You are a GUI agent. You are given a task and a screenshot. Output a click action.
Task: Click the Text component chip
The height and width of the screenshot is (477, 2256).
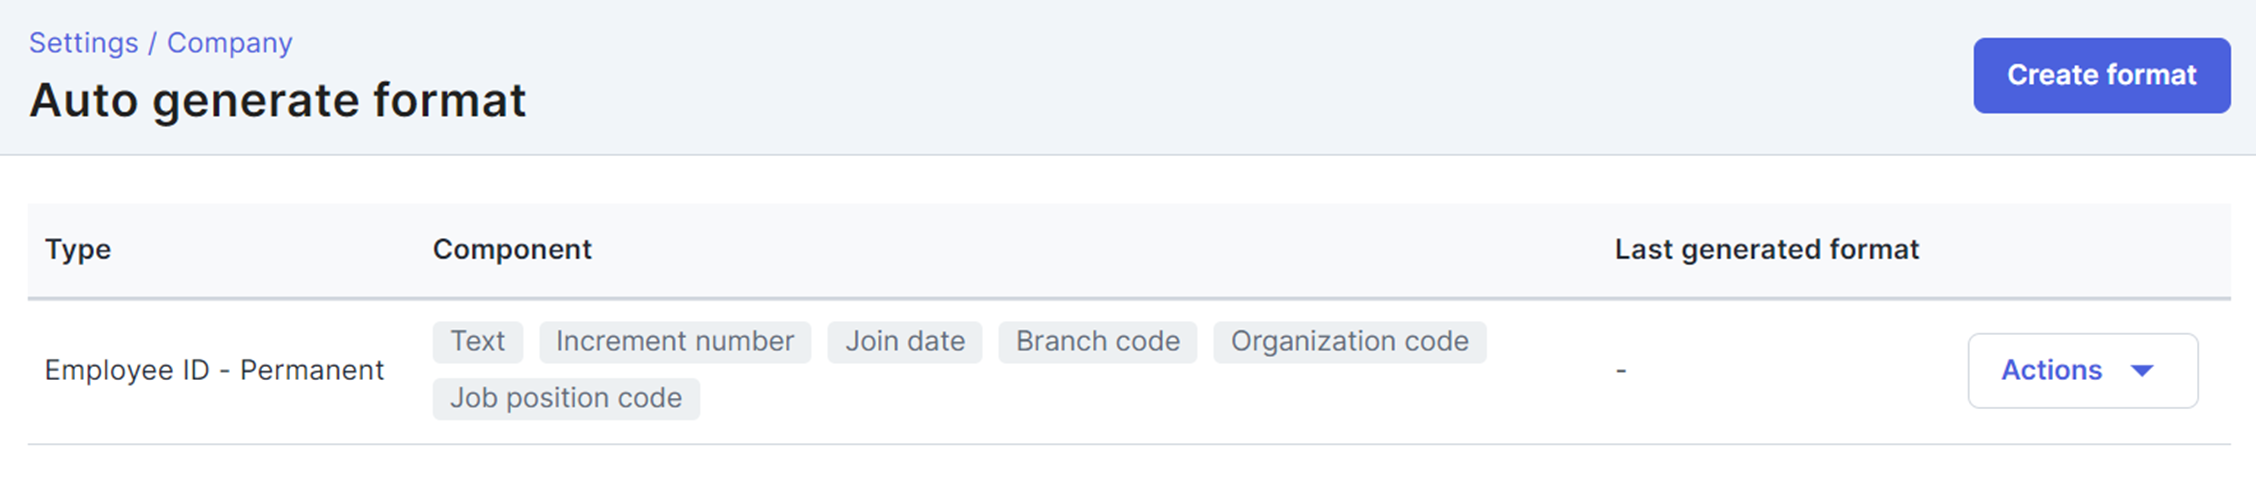[478, 341]
